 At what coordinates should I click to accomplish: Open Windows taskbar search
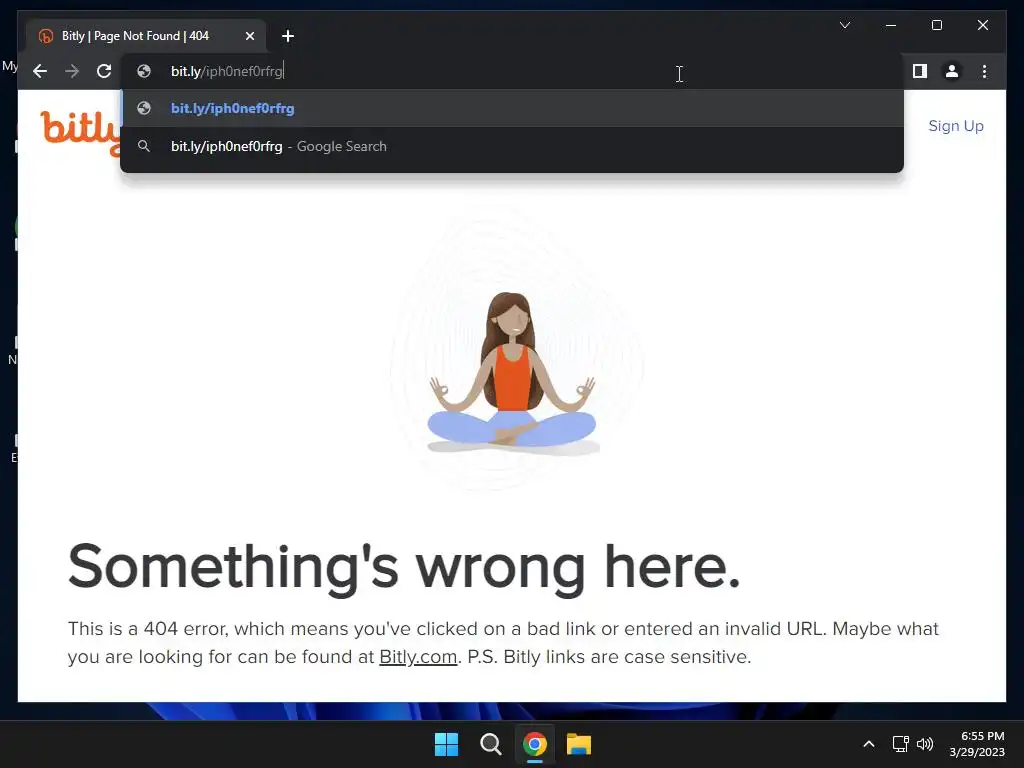coord(490,744)
